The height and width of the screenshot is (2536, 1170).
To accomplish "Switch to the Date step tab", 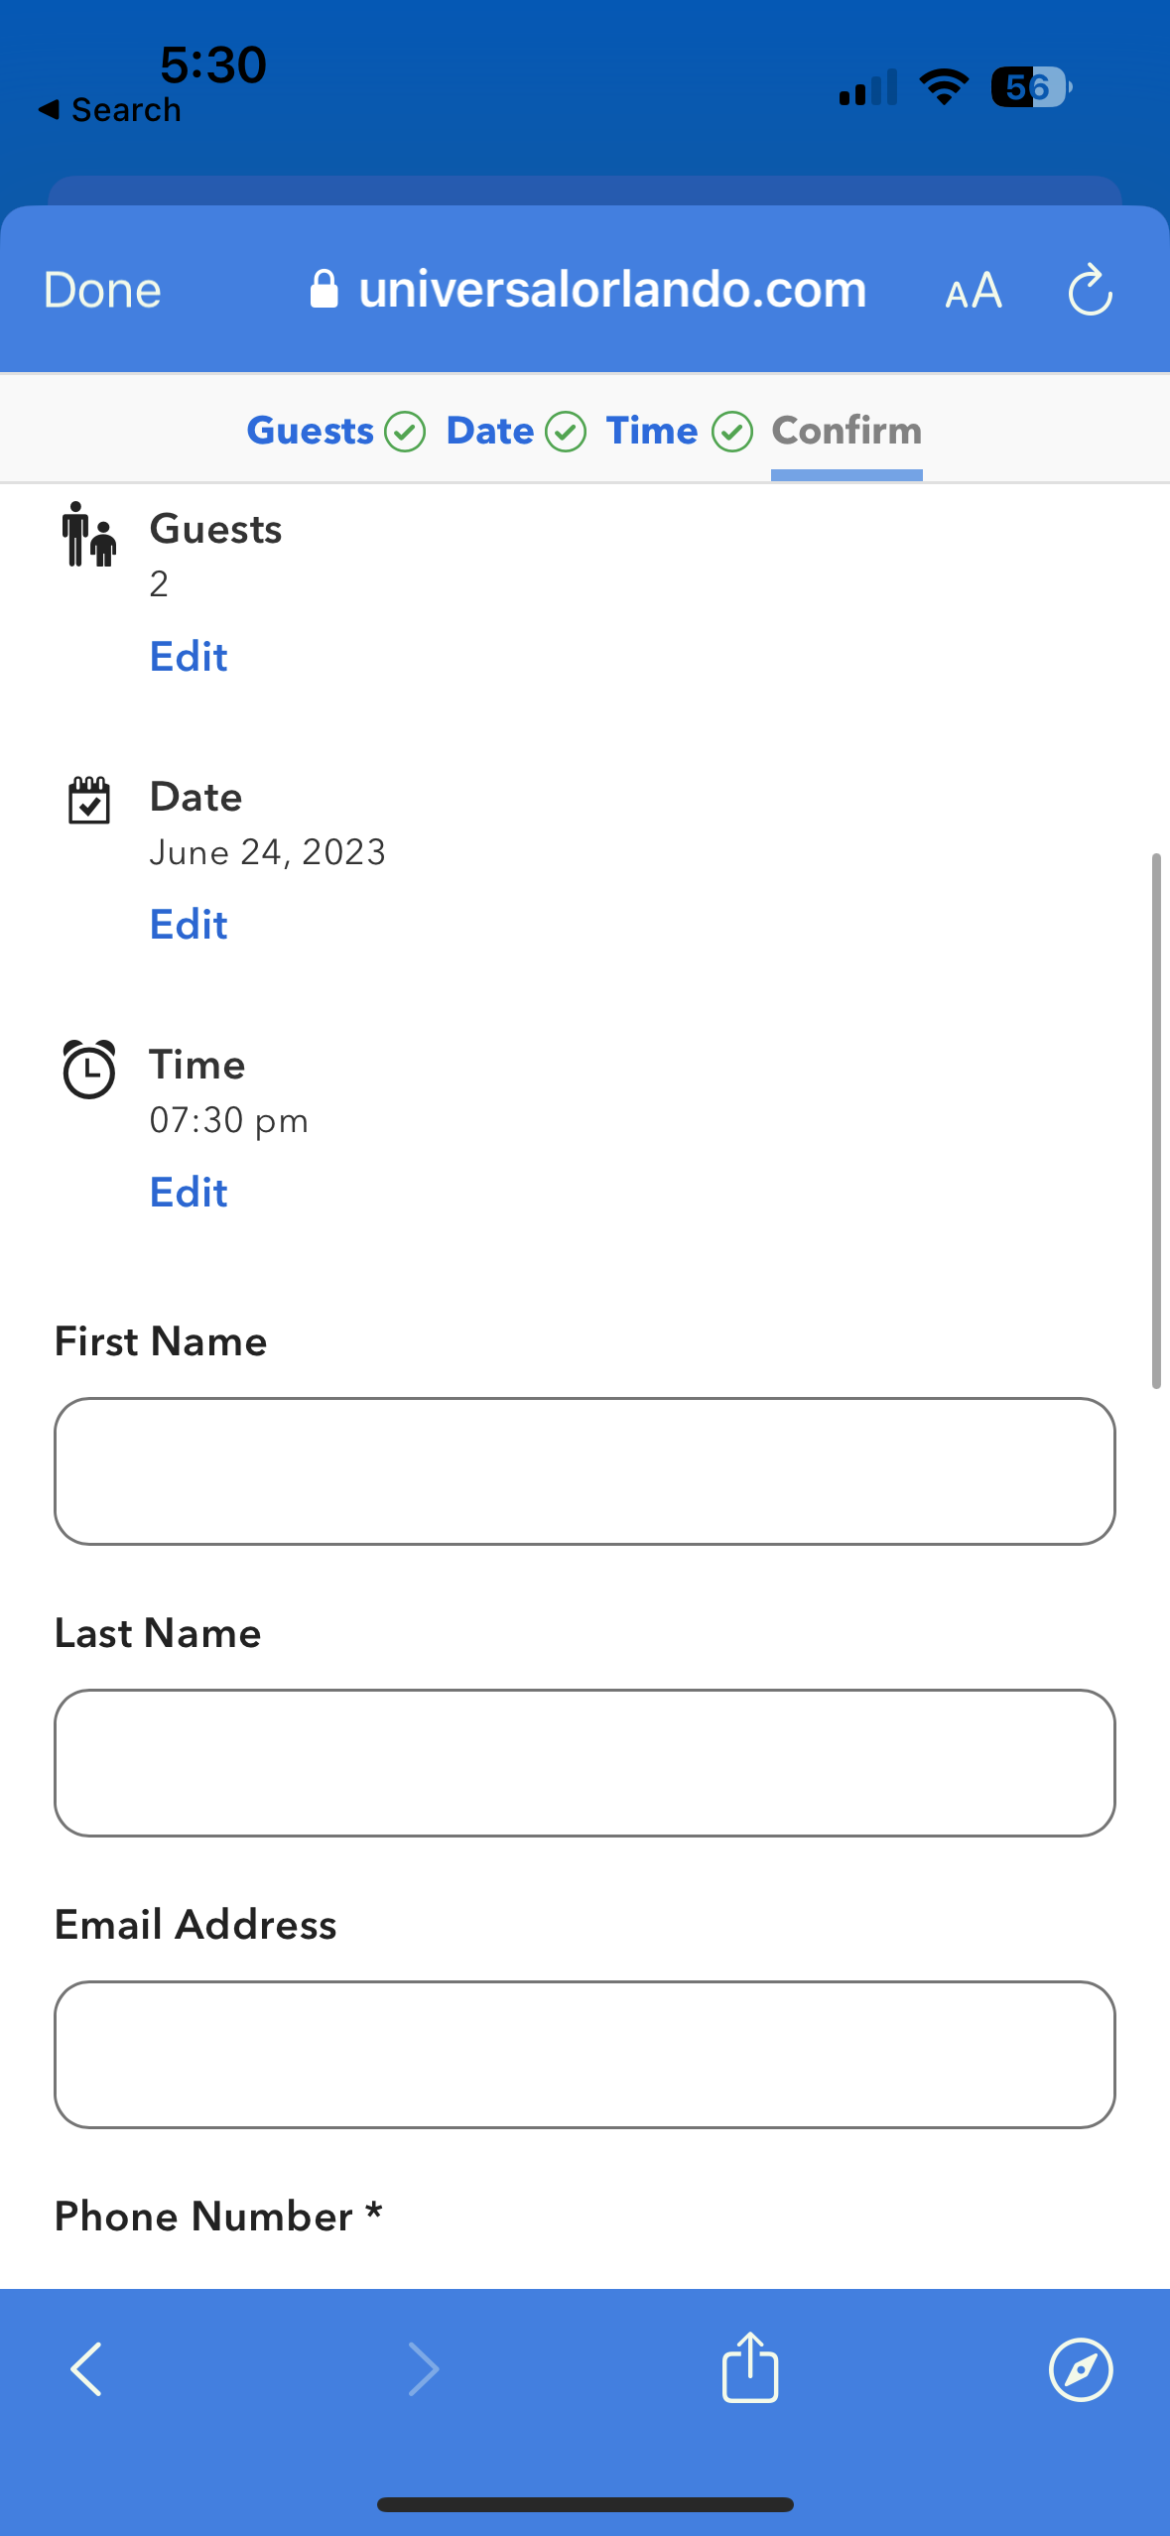I will click(x=490, y=431).
